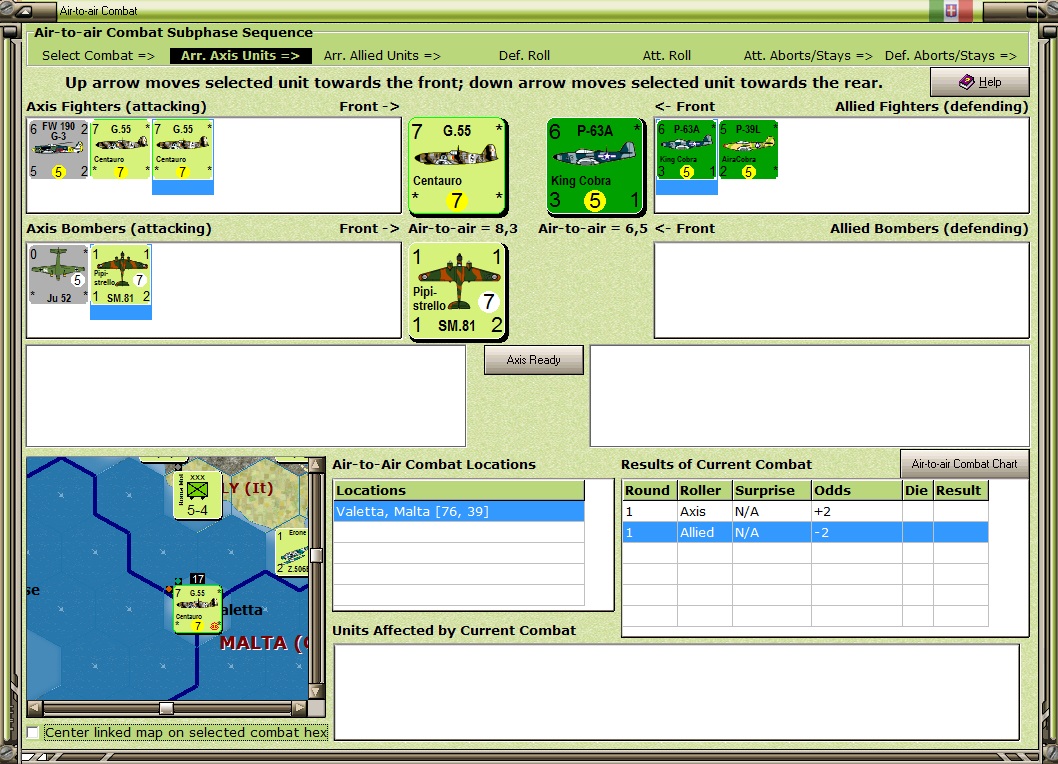
Task: Click the Locations column header
Action: tap(459, 491)
